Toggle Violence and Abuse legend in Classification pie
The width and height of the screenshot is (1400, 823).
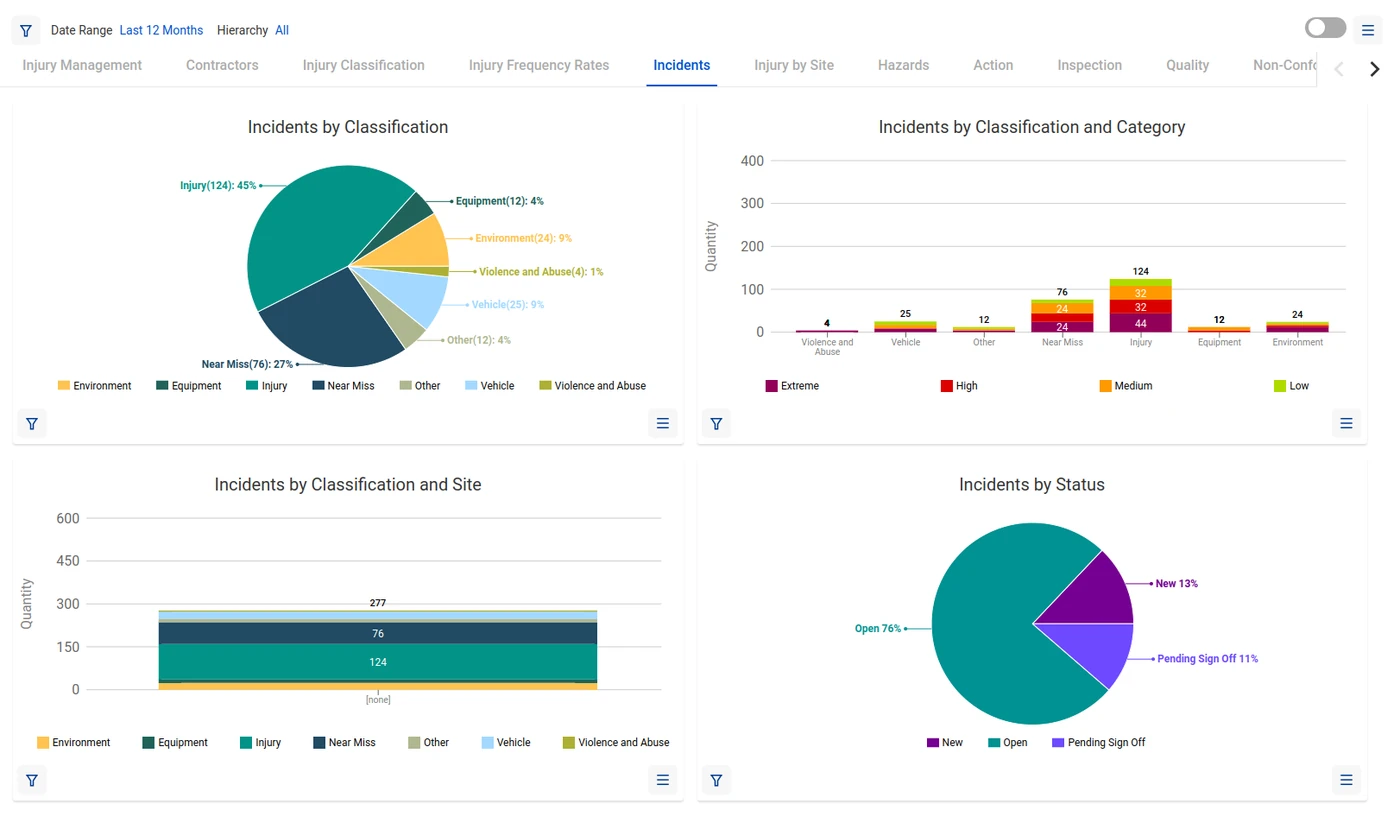(x=592, y=386)
